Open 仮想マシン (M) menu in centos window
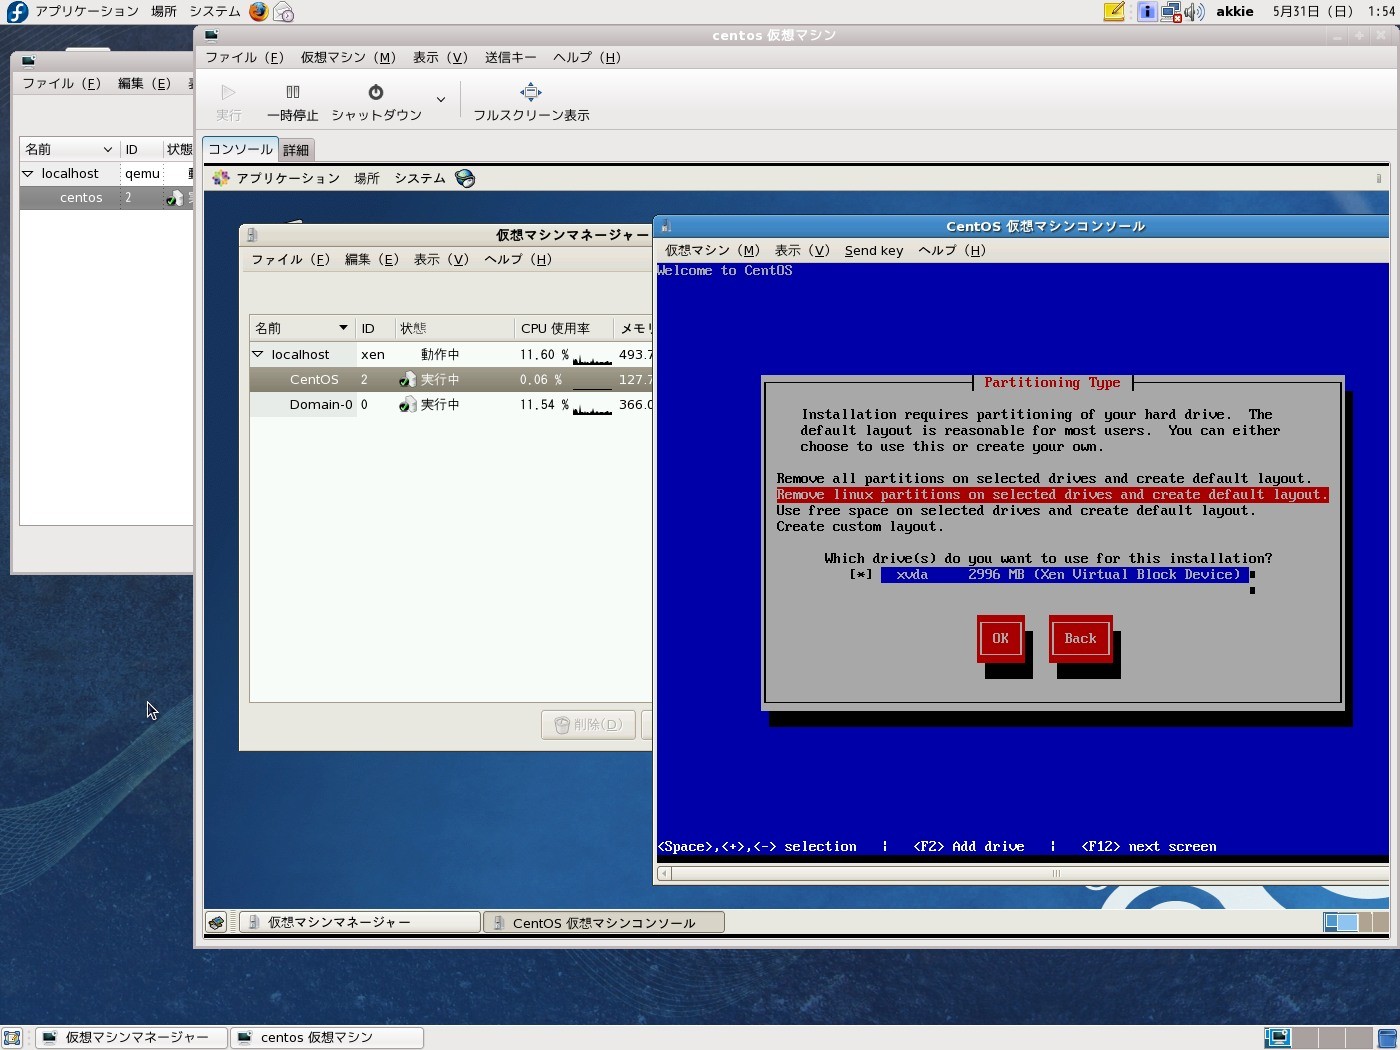 point(348,57)
